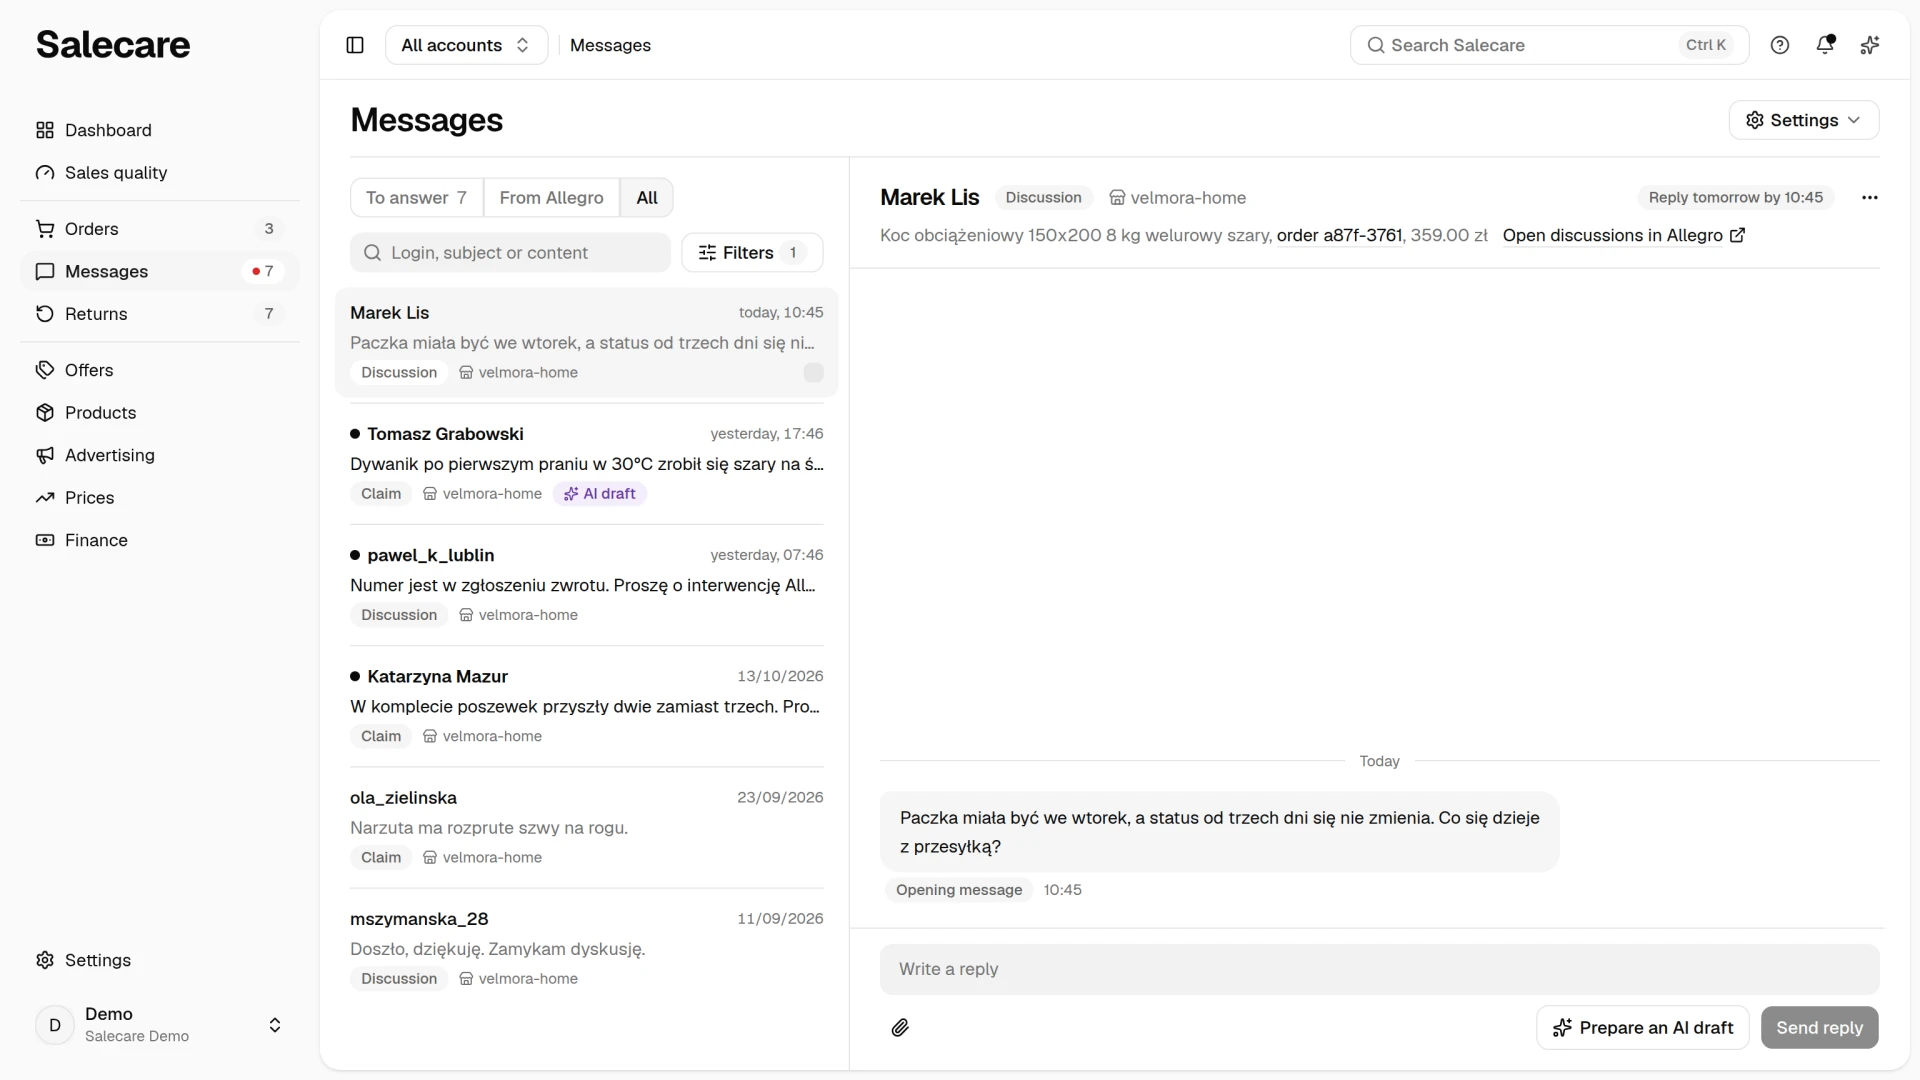Click the Finance banknote icon

click(45, 540)
